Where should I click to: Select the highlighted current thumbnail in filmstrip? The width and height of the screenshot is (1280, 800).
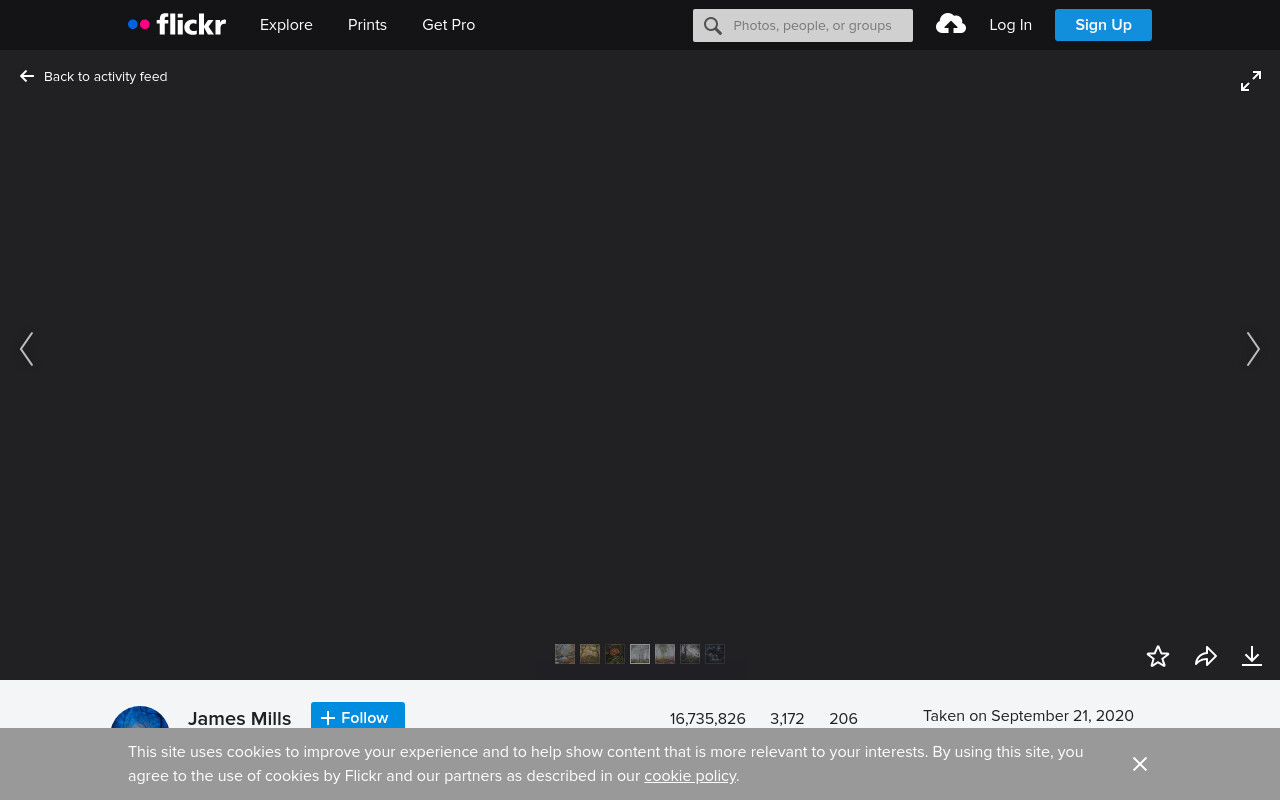(x=640, y=654)
